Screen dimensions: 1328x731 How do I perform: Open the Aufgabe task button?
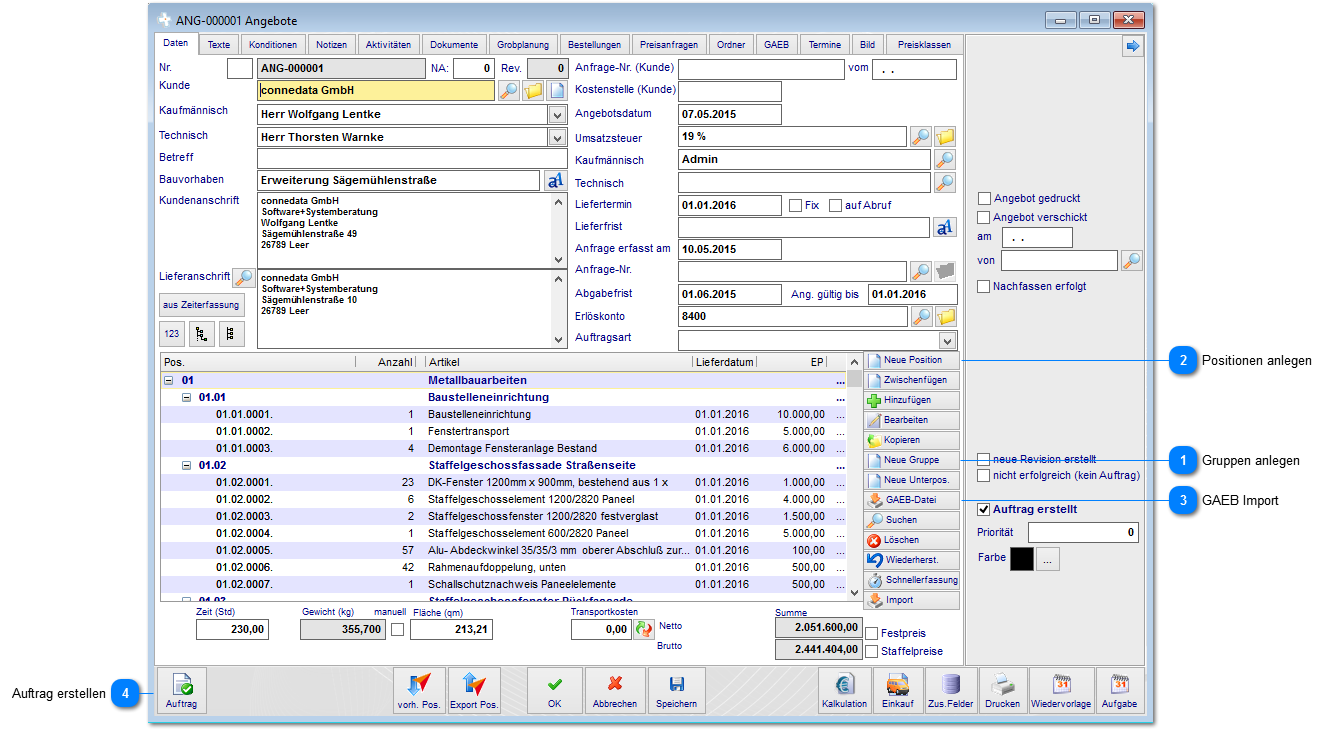pyautogui.click(x=1119, y=691)
